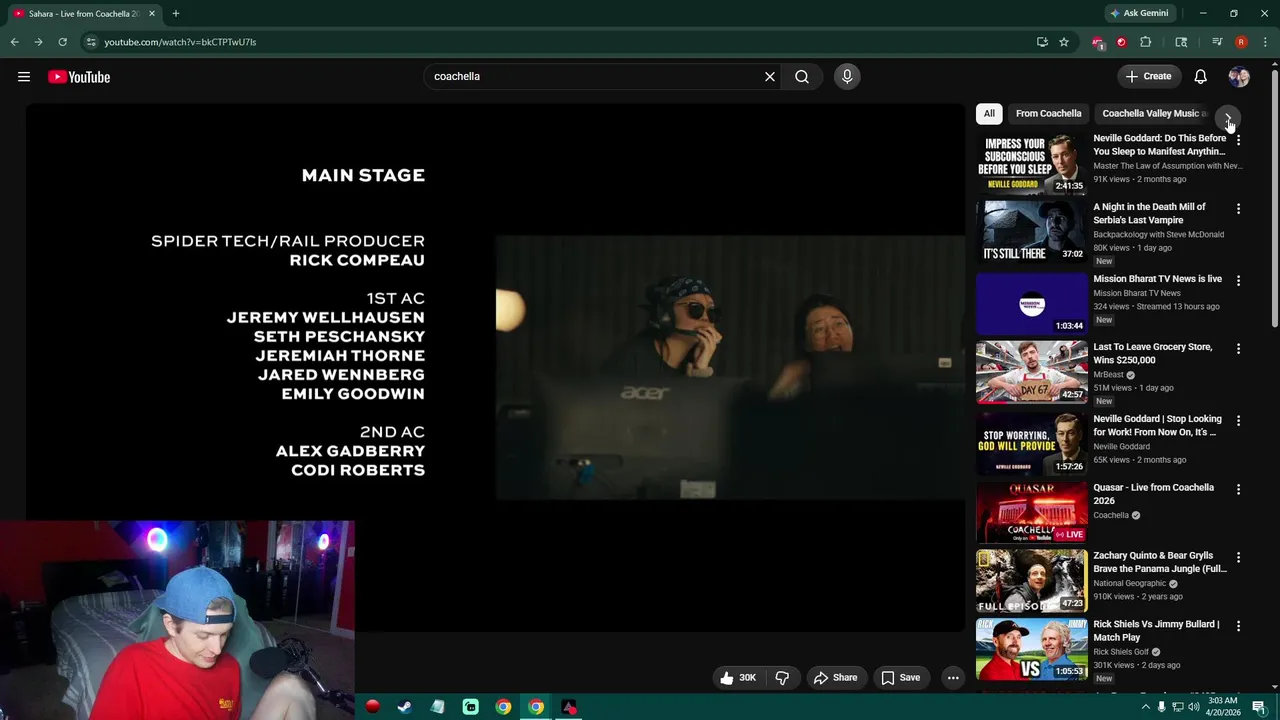Image resolution: width=1280 pixels, height=720 pixels.
Task: Go back in browser history
Action: point(14,42)
